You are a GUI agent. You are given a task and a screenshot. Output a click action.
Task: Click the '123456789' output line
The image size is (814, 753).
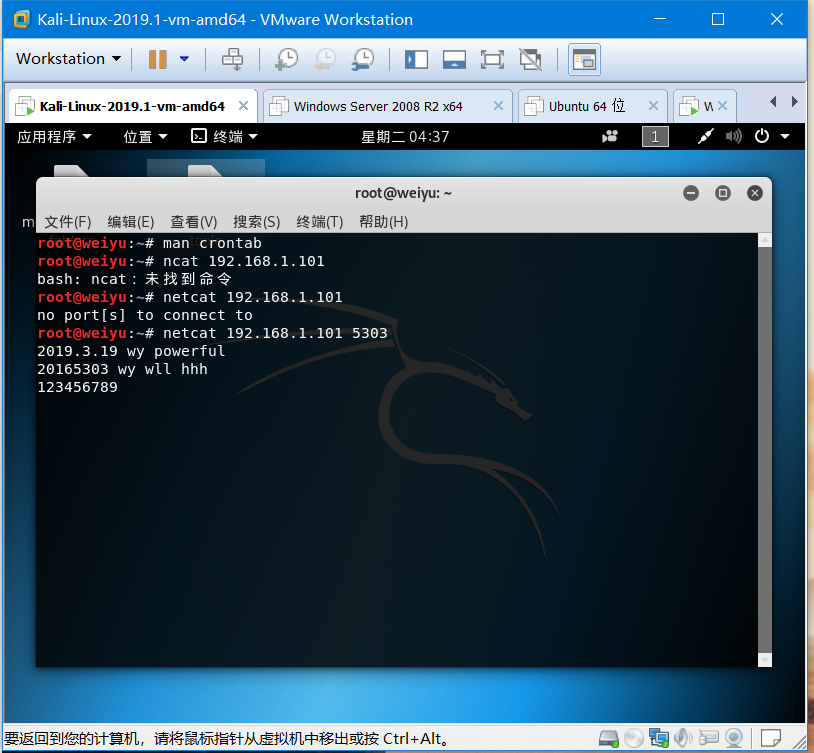coord(77,387)
